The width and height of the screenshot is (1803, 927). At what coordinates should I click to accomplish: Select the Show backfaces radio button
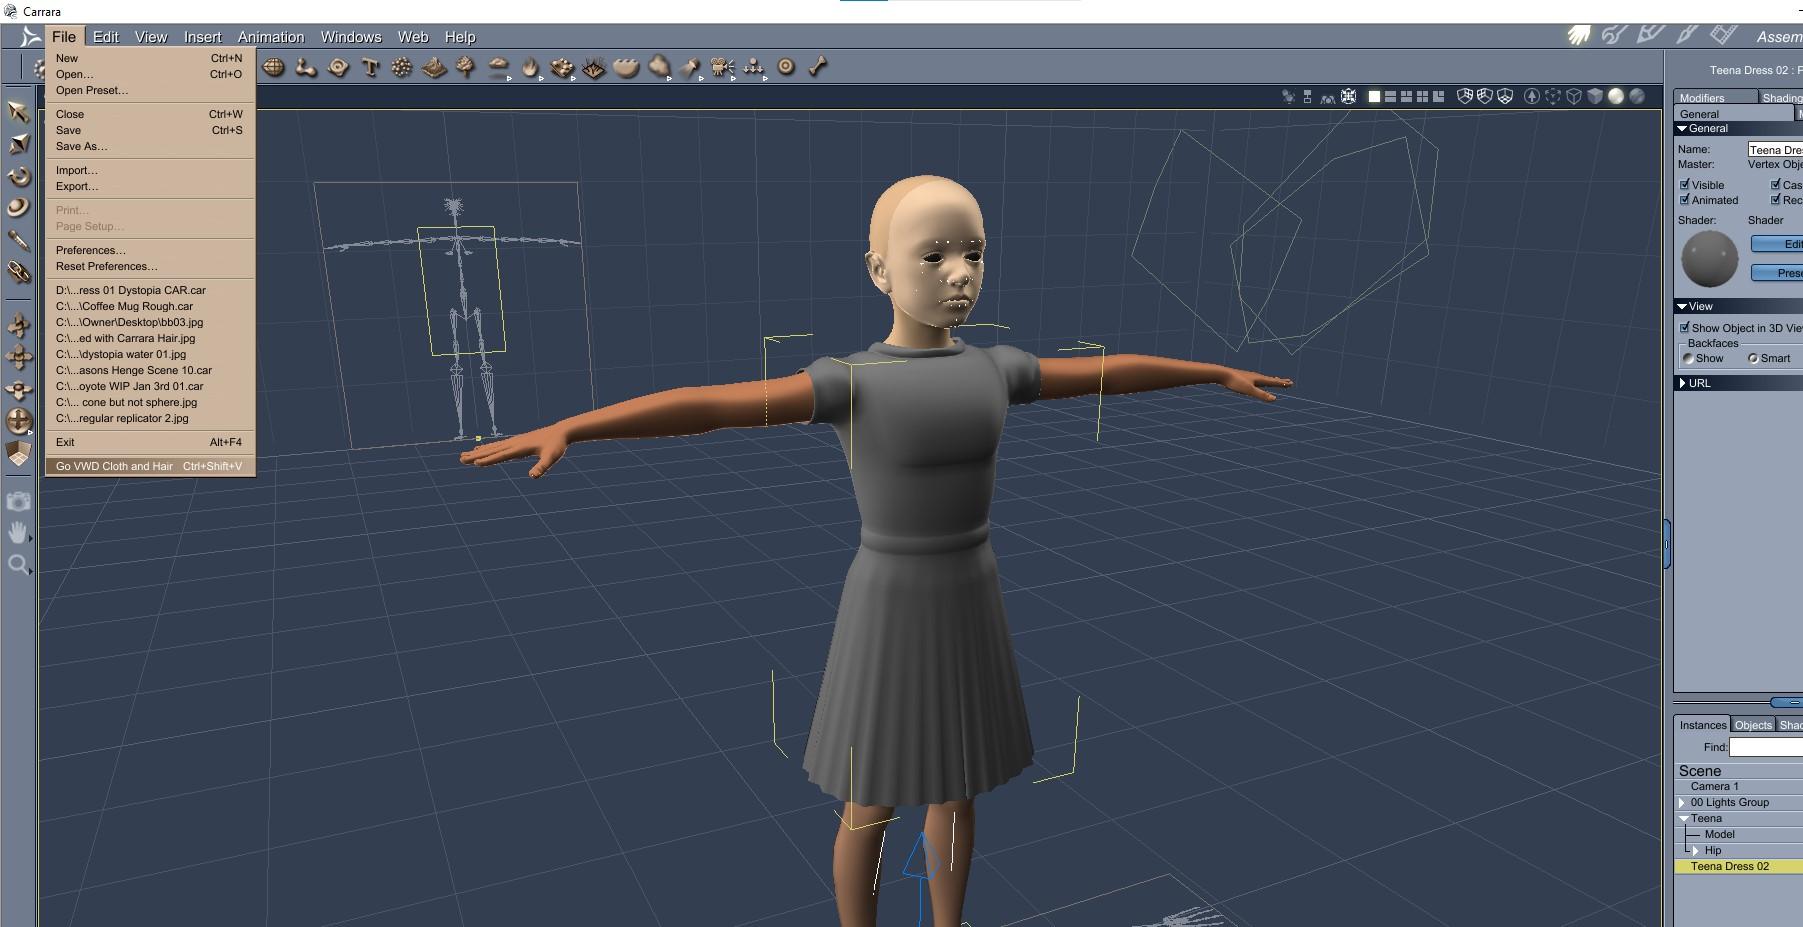point(1688,358)
